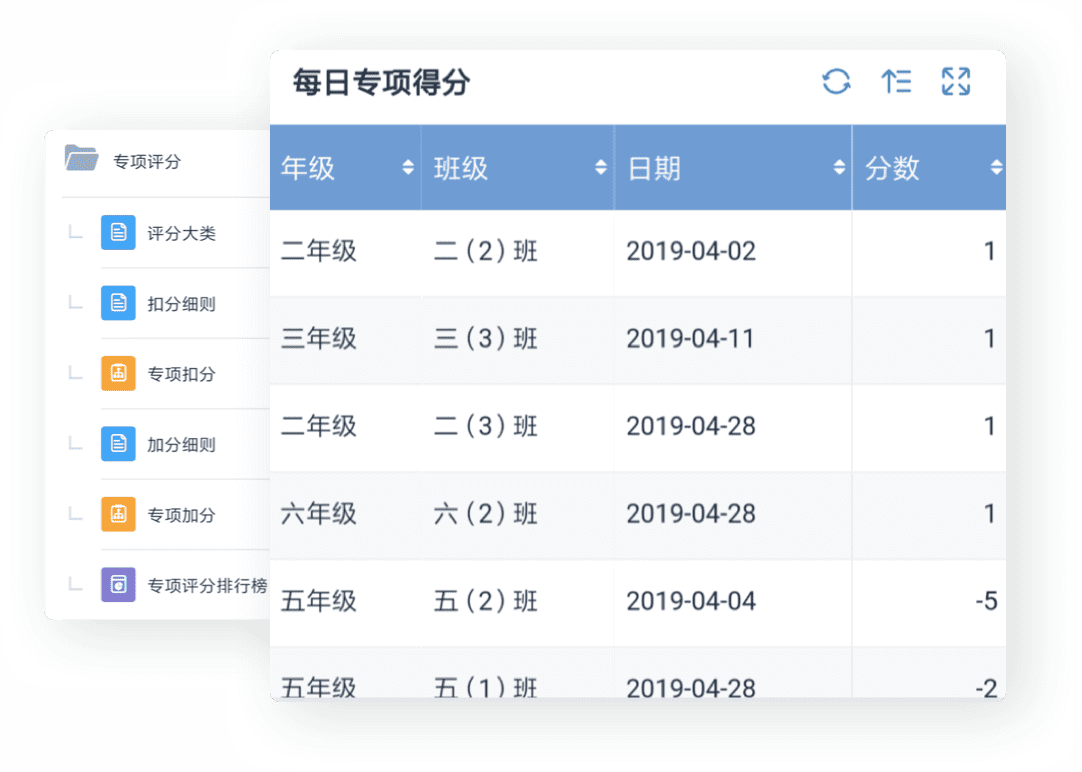Click the blue document icon for 评分大类

tap(118, 233)
